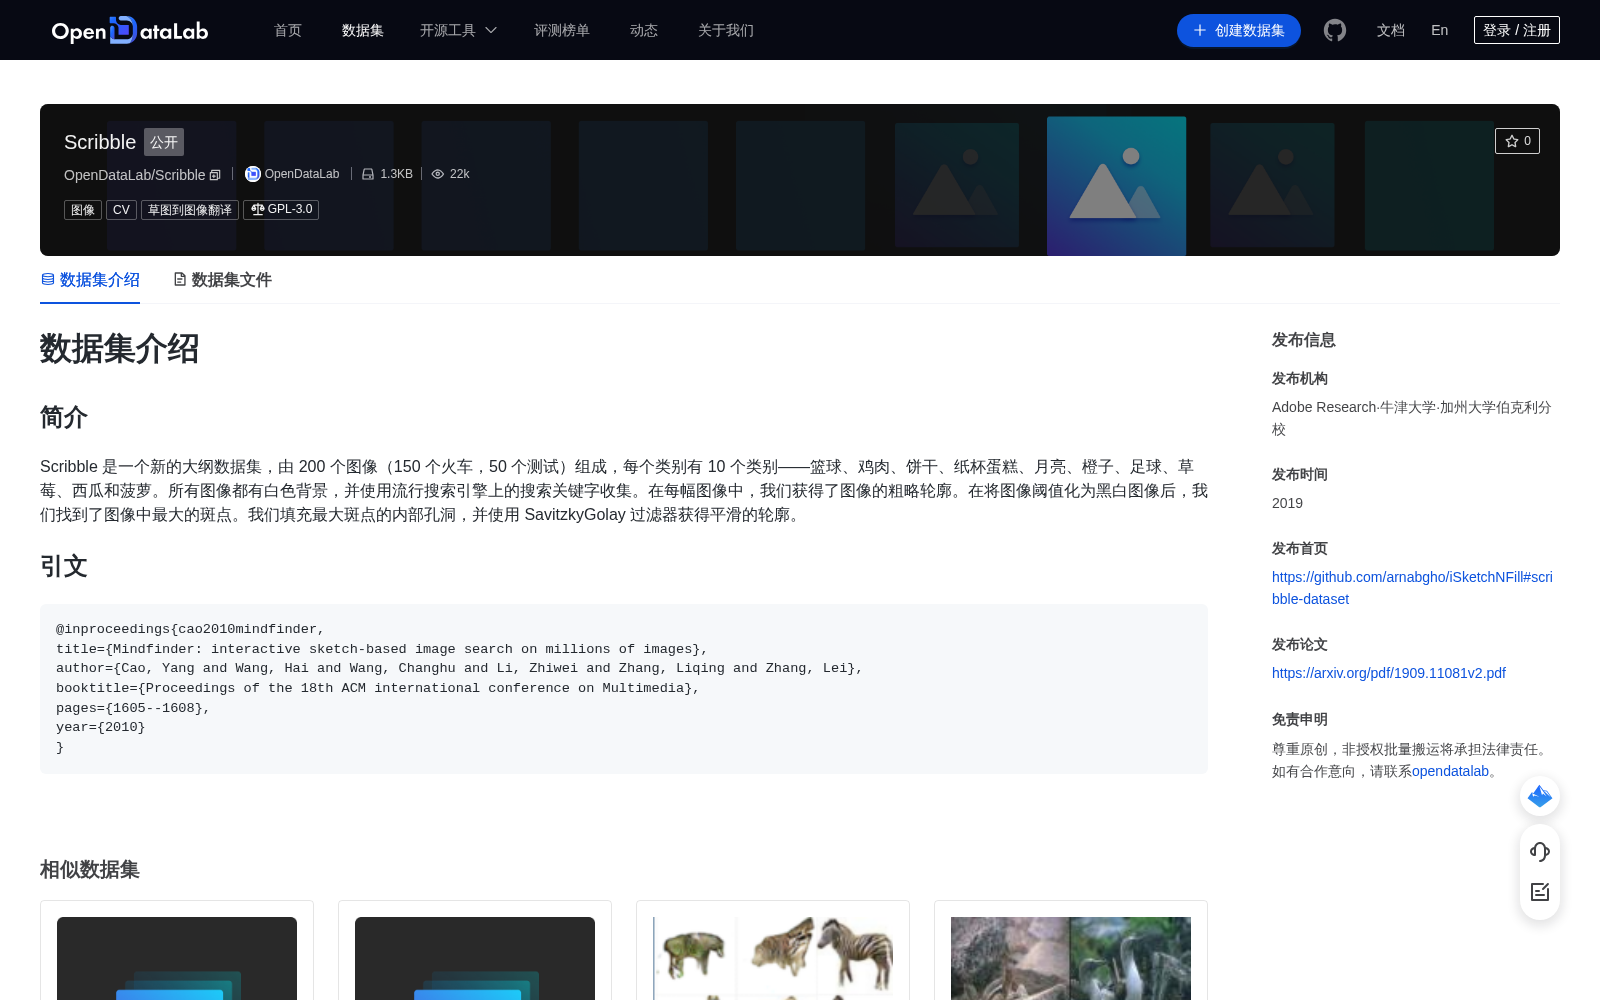
Task: Click the 登录 / 注册 button
Action: [1517, 30]
